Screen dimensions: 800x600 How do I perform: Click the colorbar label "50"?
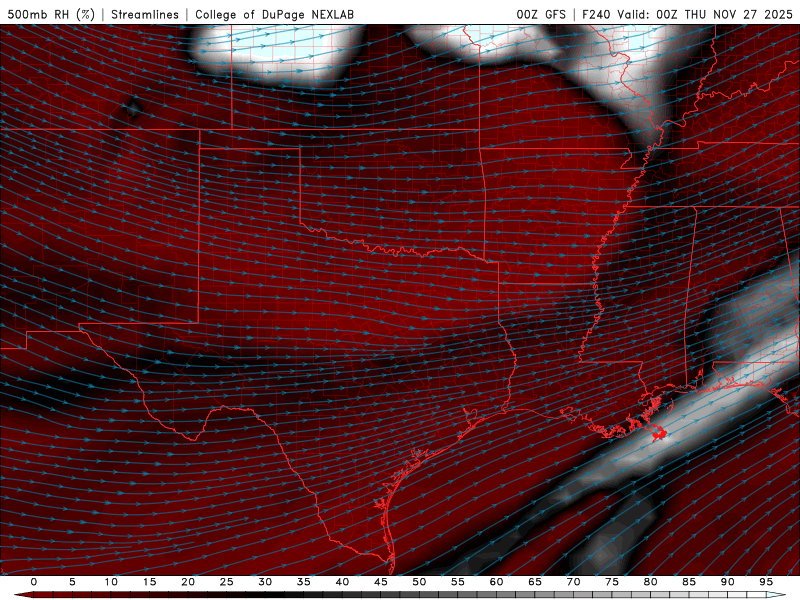pos(419,582)
